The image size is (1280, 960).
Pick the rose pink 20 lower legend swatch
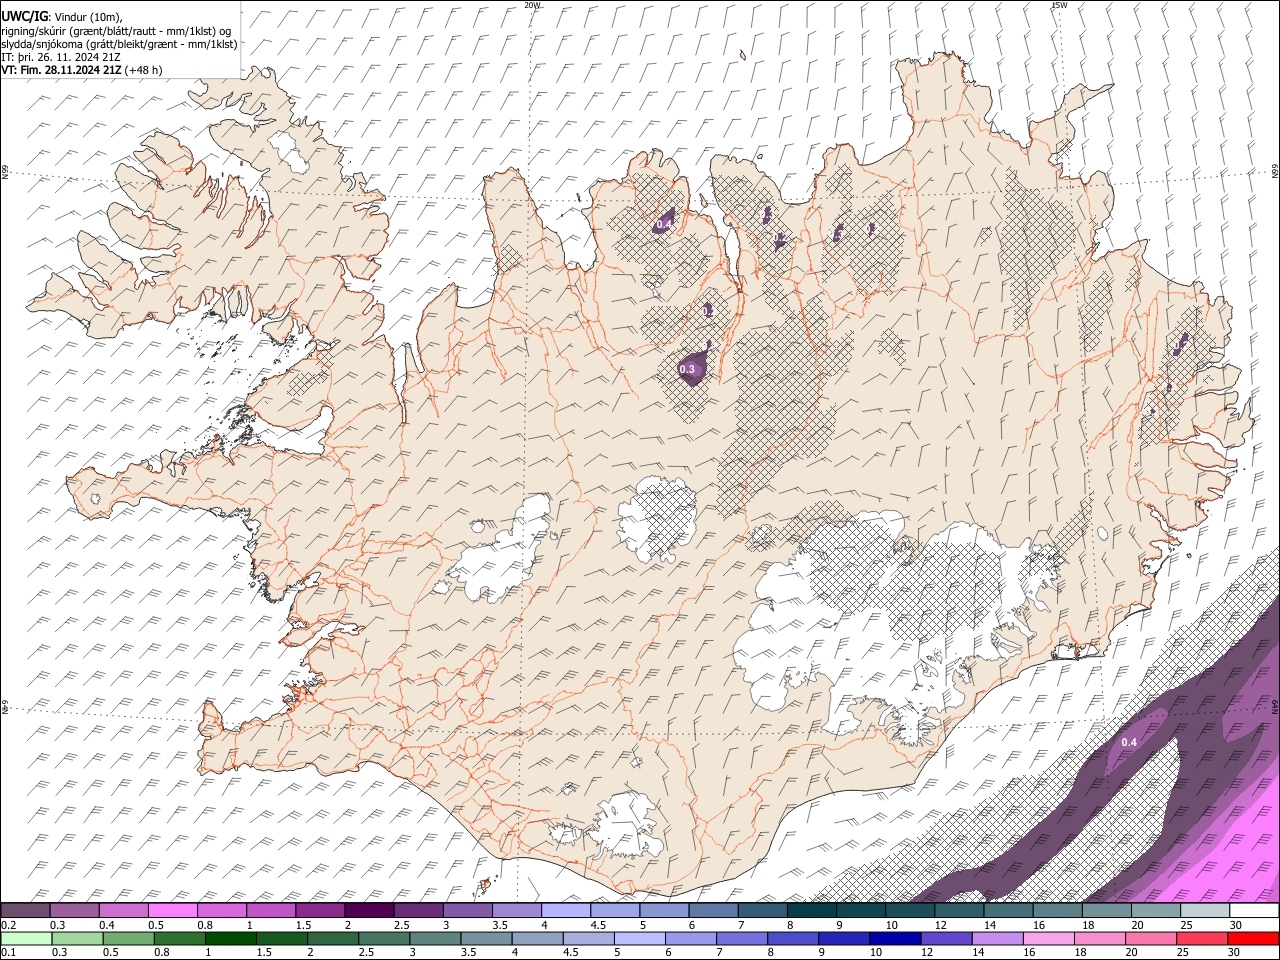(x=1151, y=938)
